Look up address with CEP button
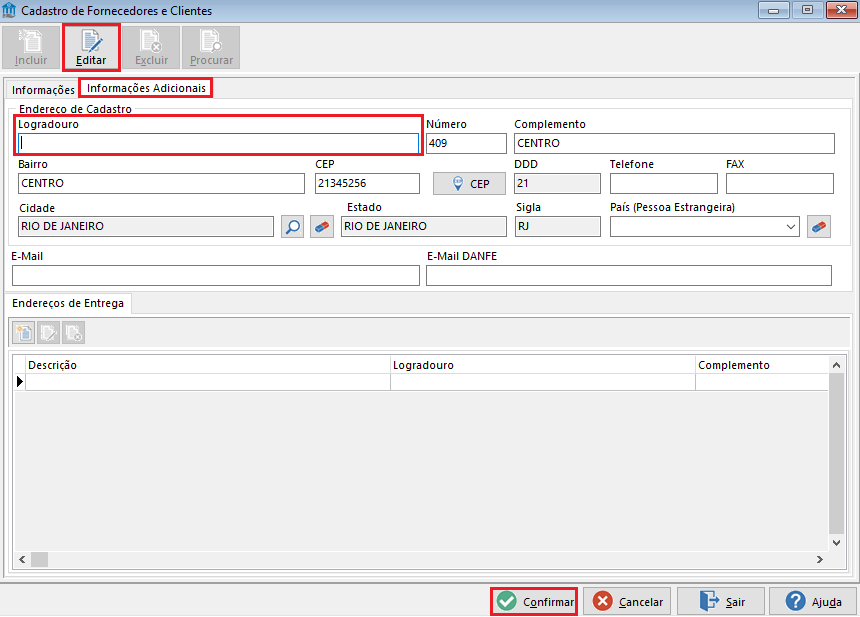This screenshot has height=617, width=860. point(469,184)
